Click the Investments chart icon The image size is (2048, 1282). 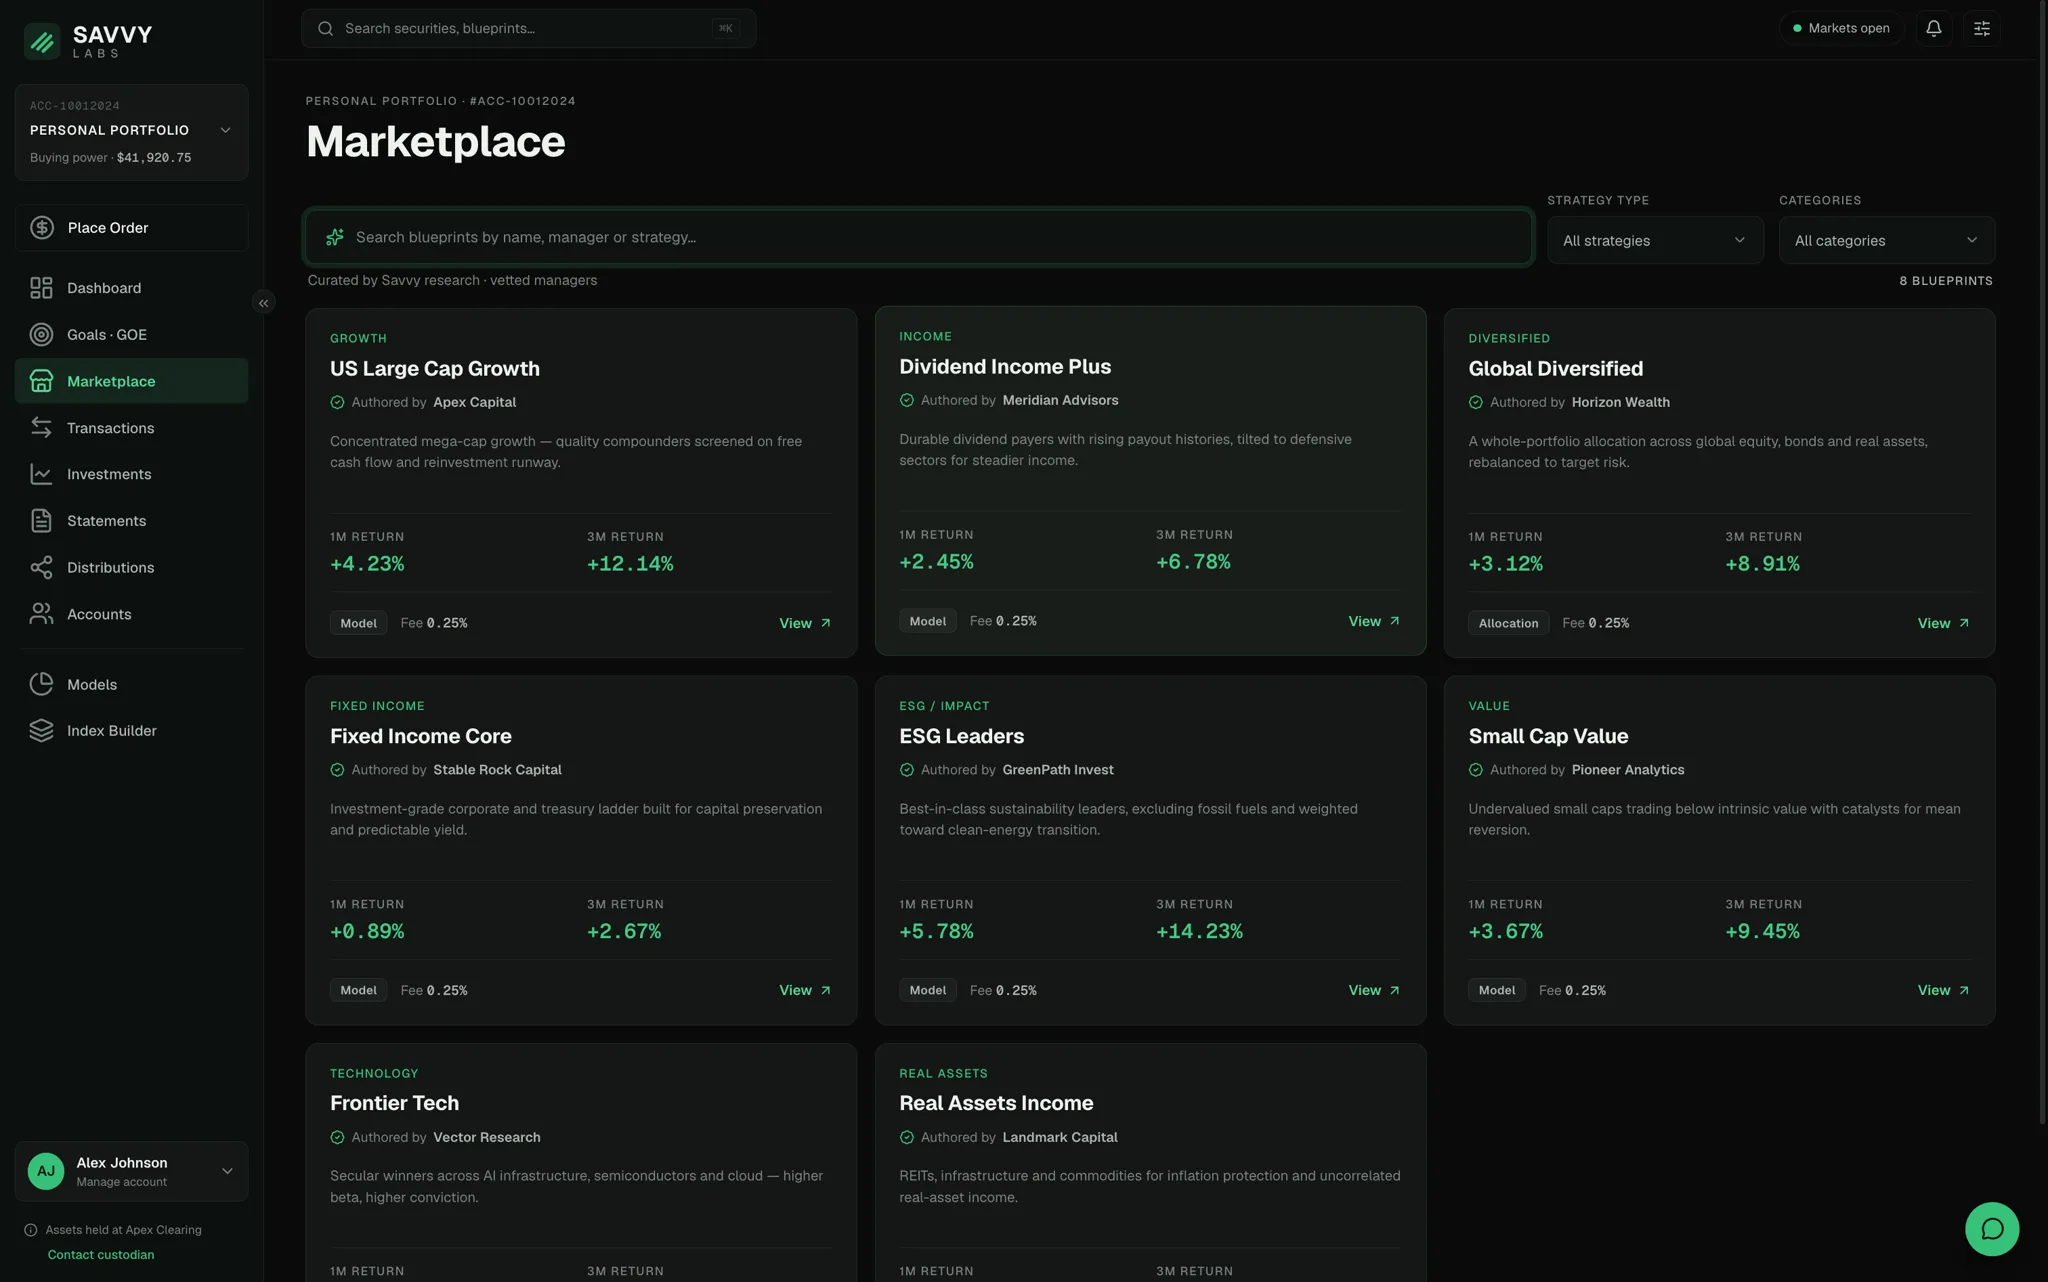point(41,474)
